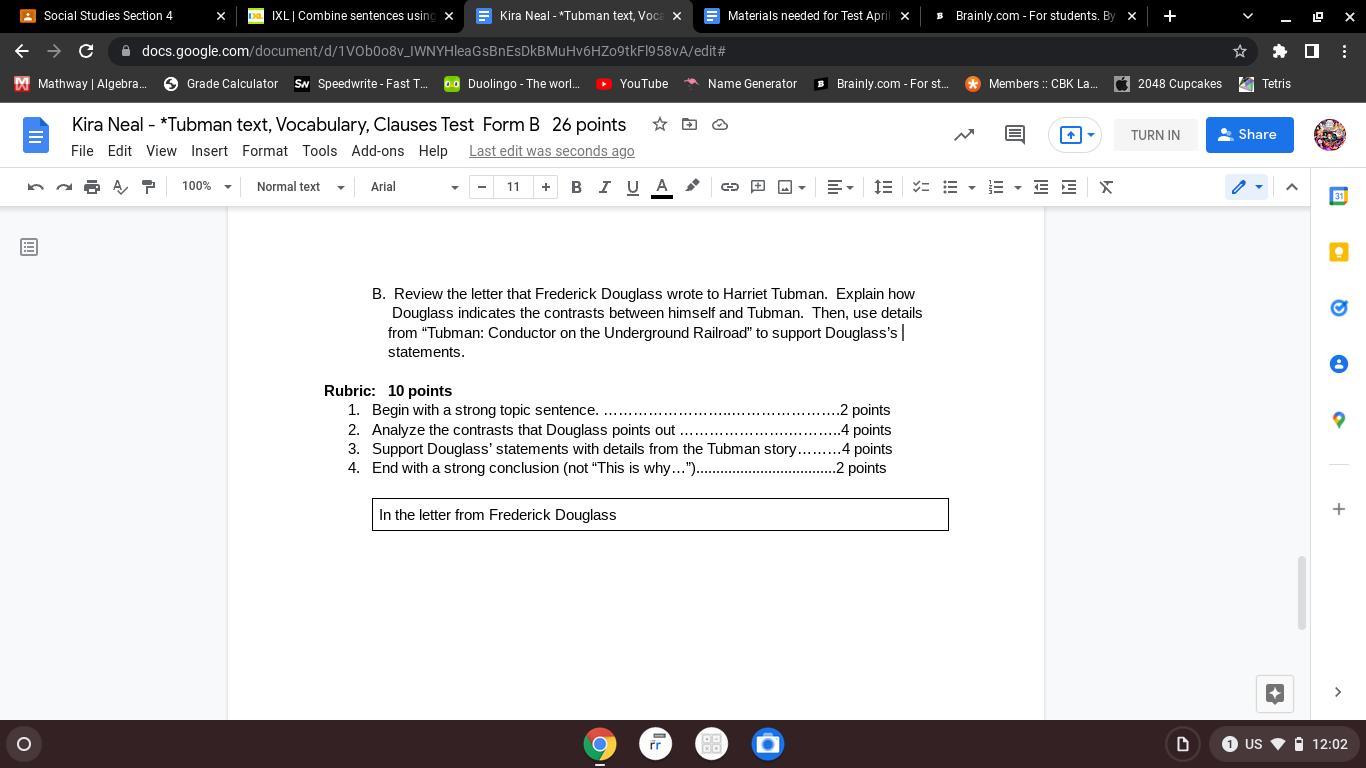
Task: Click the Explore button
Action: tap(1275, 694)
